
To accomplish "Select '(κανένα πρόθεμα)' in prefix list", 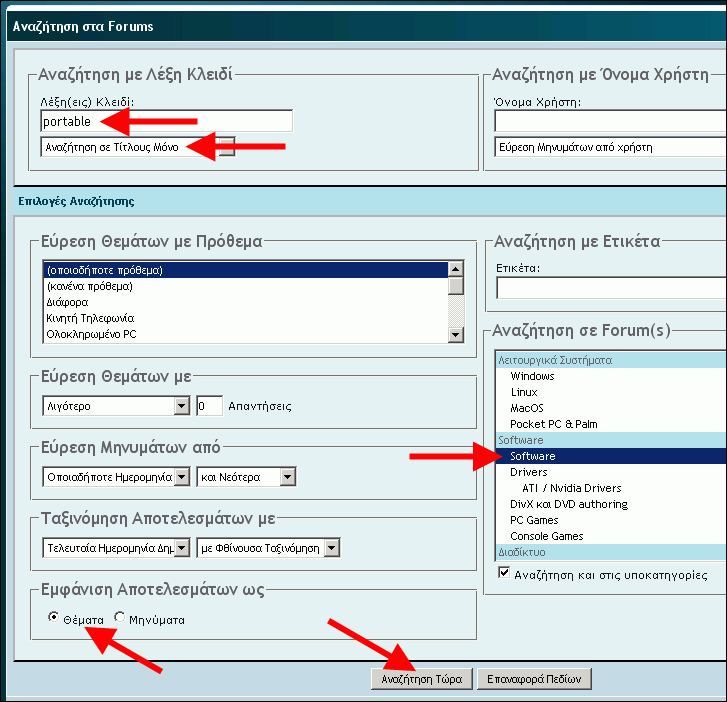I will 246,287.
